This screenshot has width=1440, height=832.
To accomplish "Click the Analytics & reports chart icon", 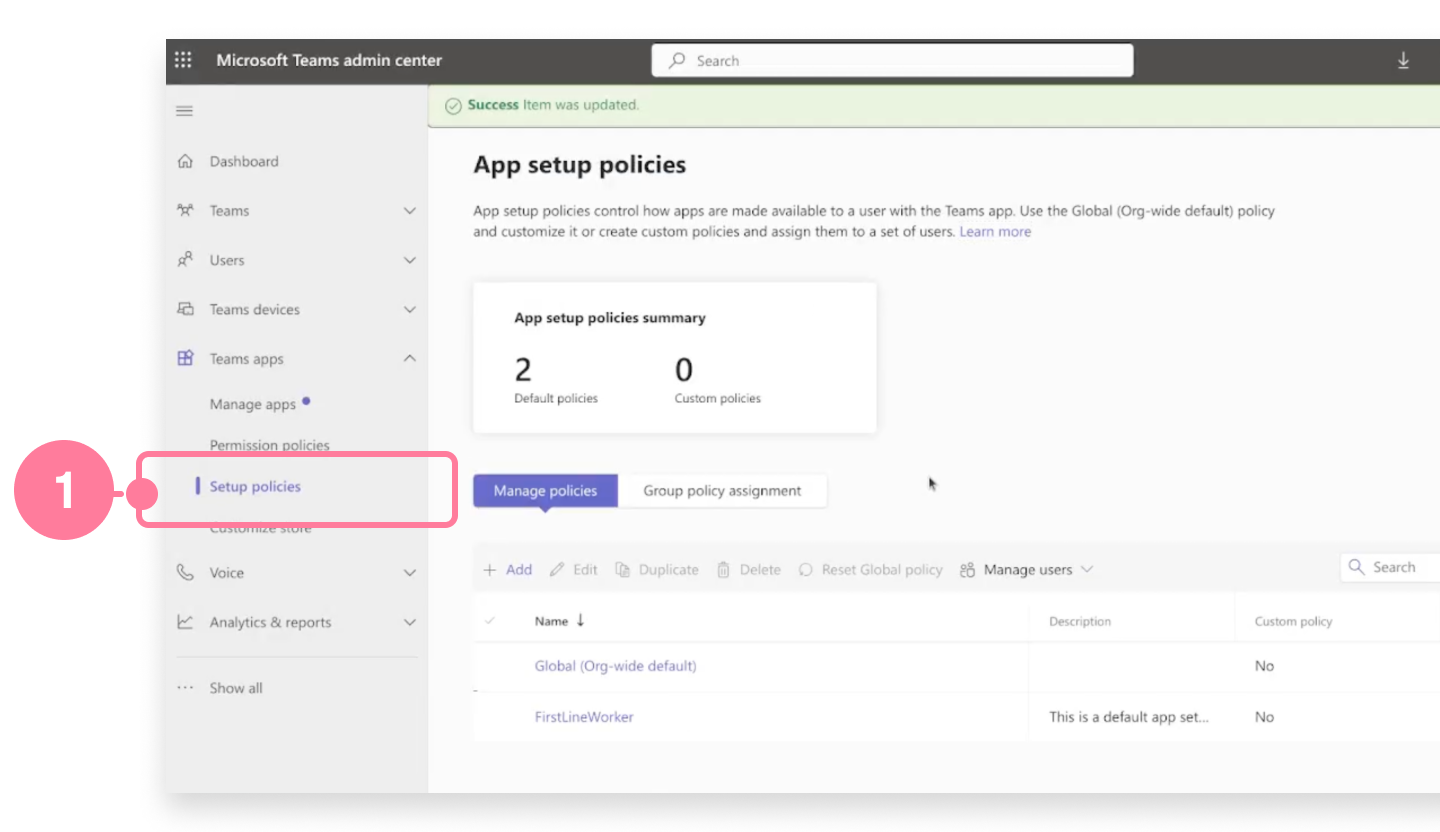I will coord(184,621).
